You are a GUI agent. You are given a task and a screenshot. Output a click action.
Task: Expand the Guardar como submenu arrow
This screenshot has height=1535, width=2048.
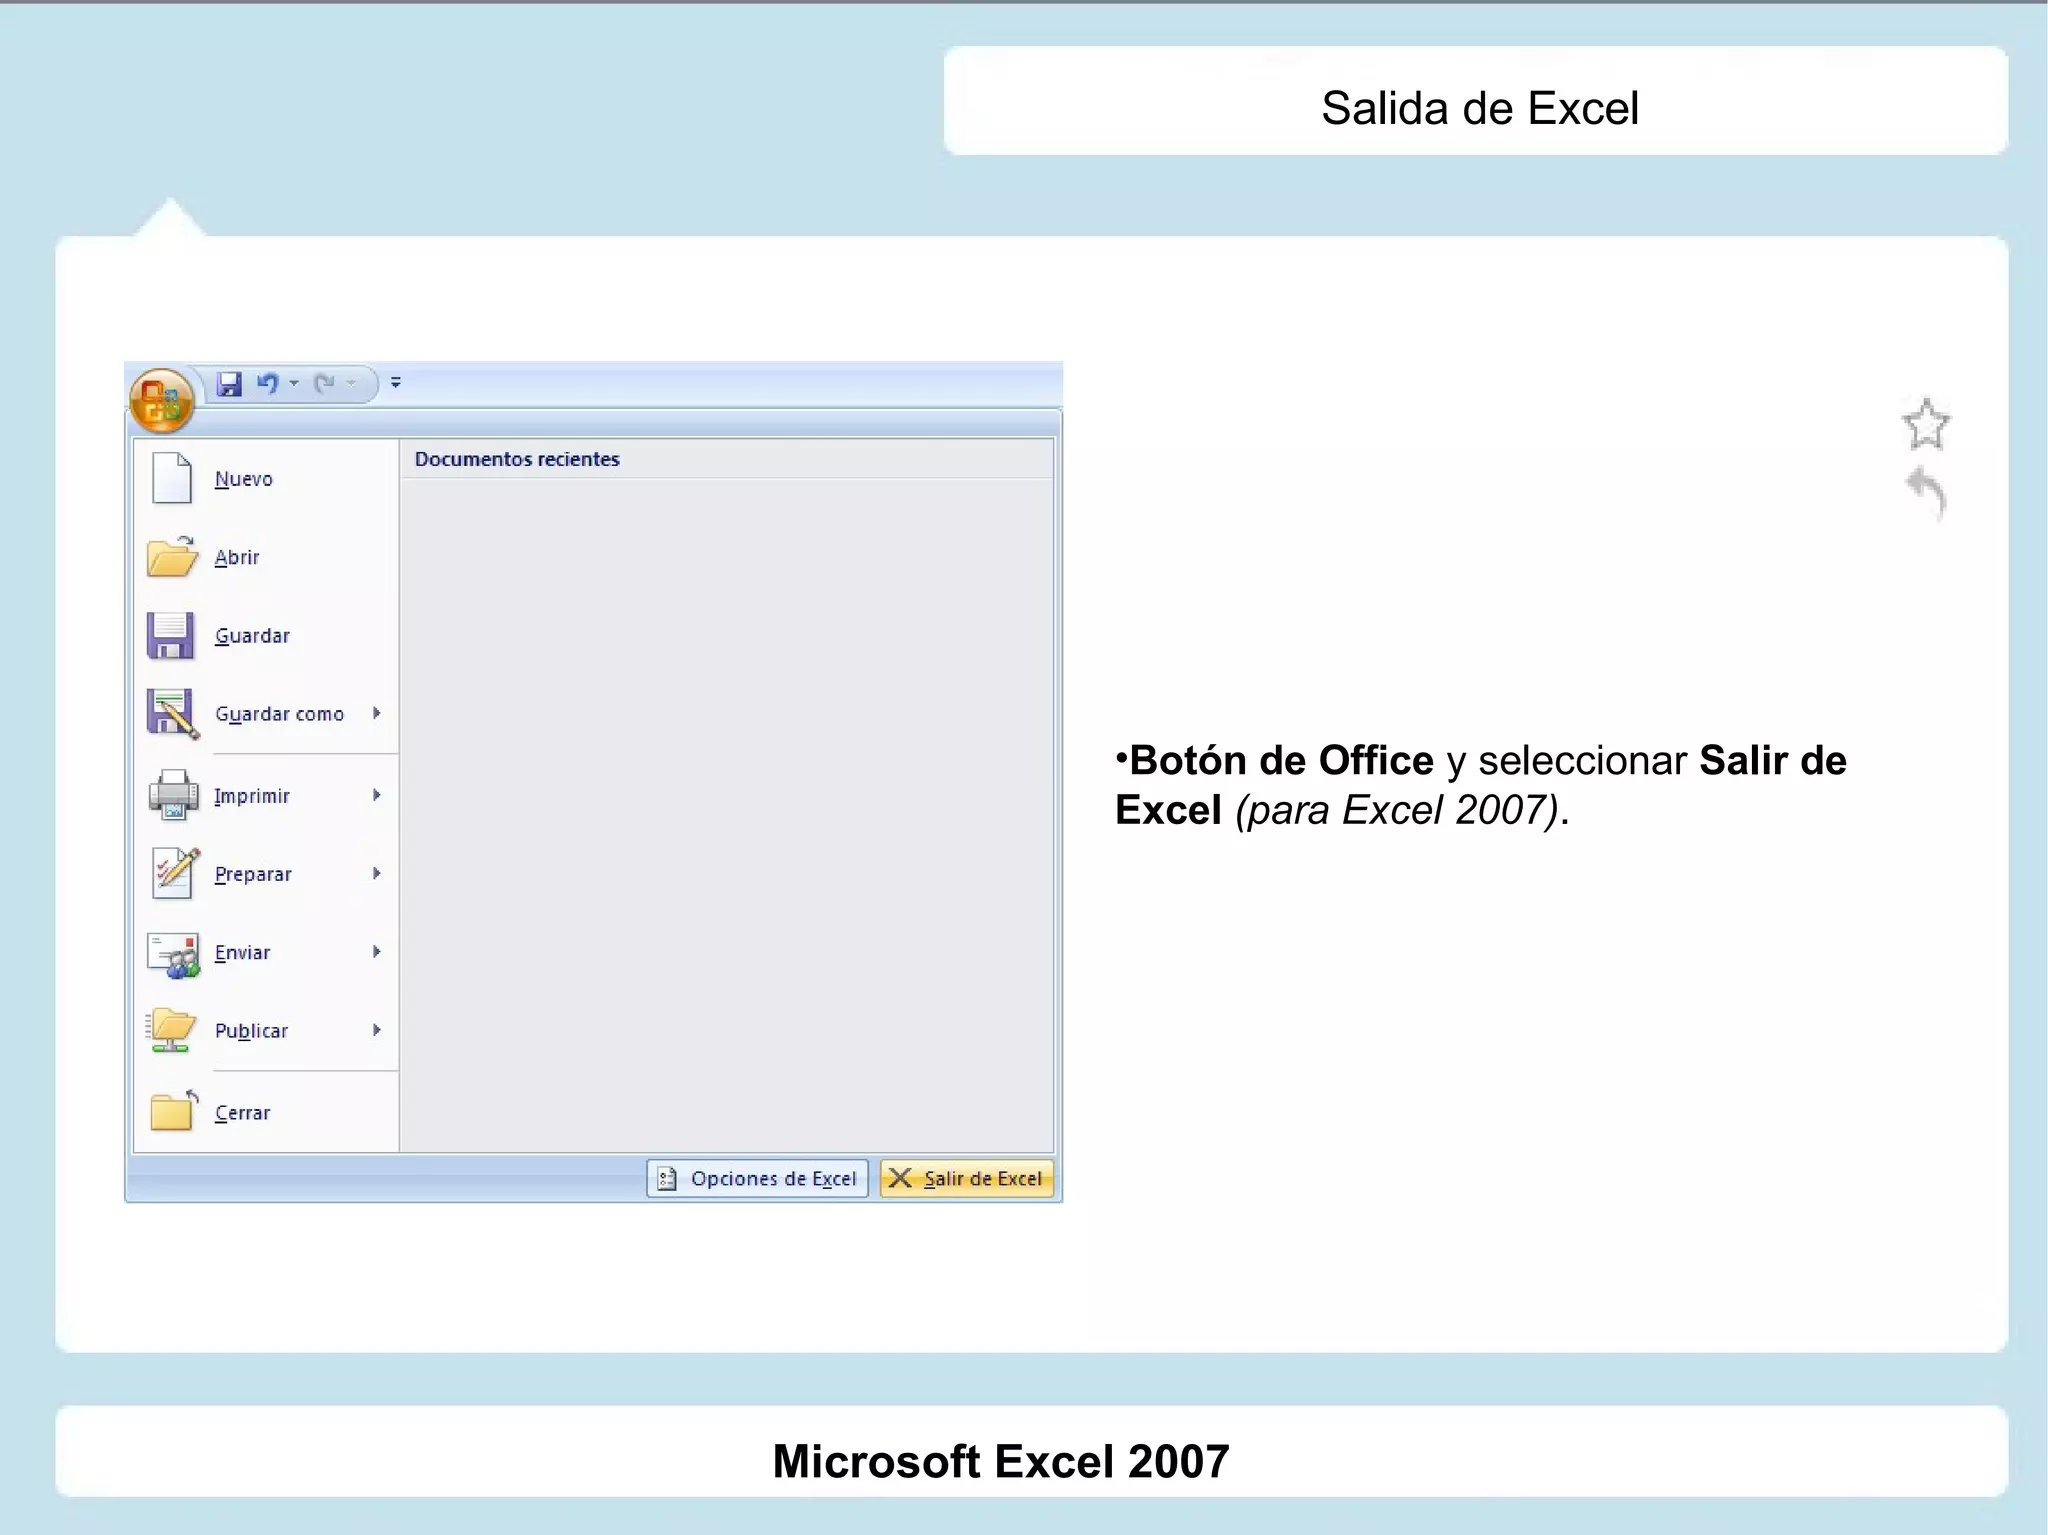pyautogui.click(x=377, y=713)
